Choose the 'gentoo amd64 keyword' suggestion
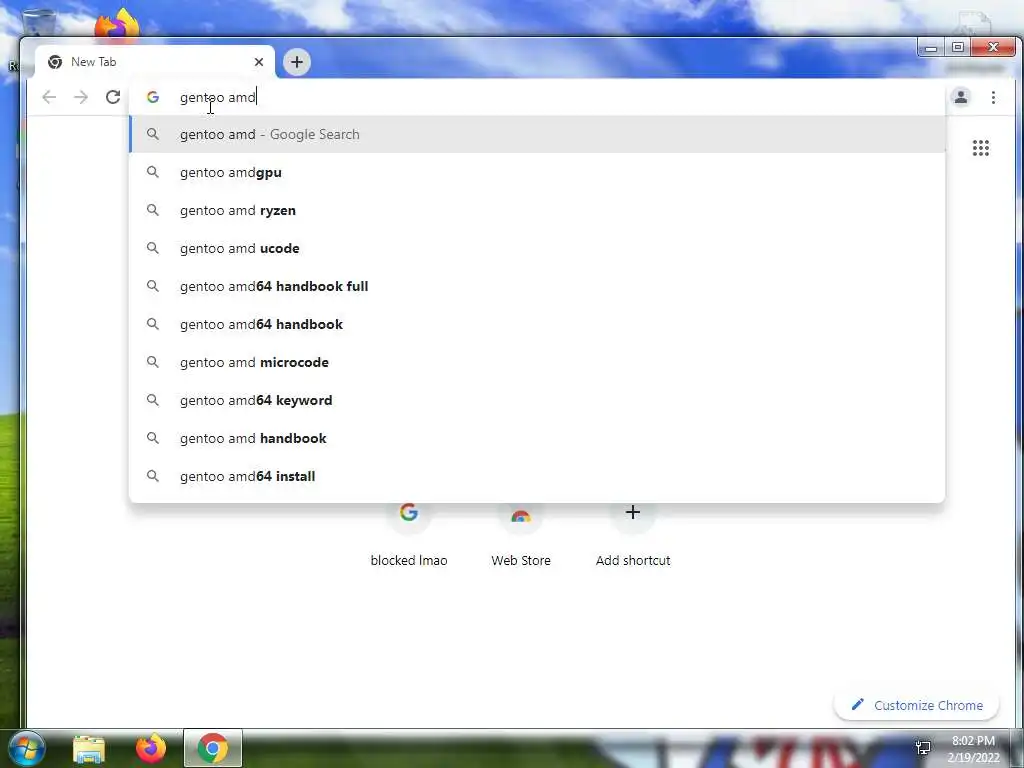1024x768 pixels. pos(537,400)
